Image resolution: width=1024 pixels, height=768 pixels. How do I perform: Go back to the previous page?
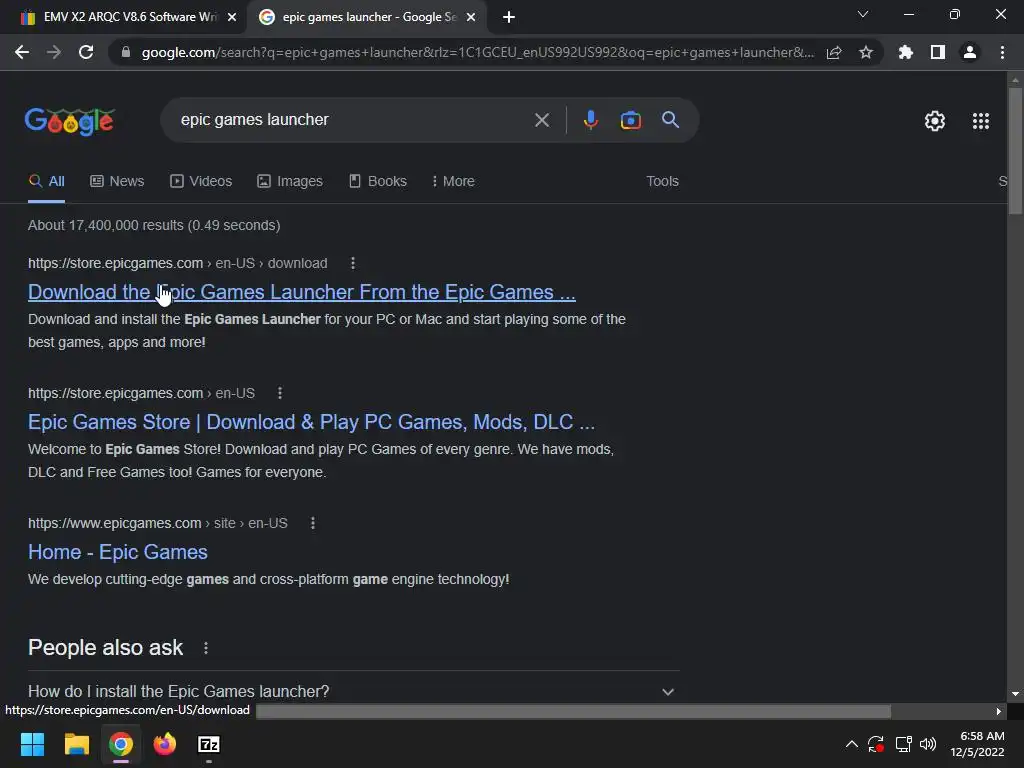pos(22,52)
